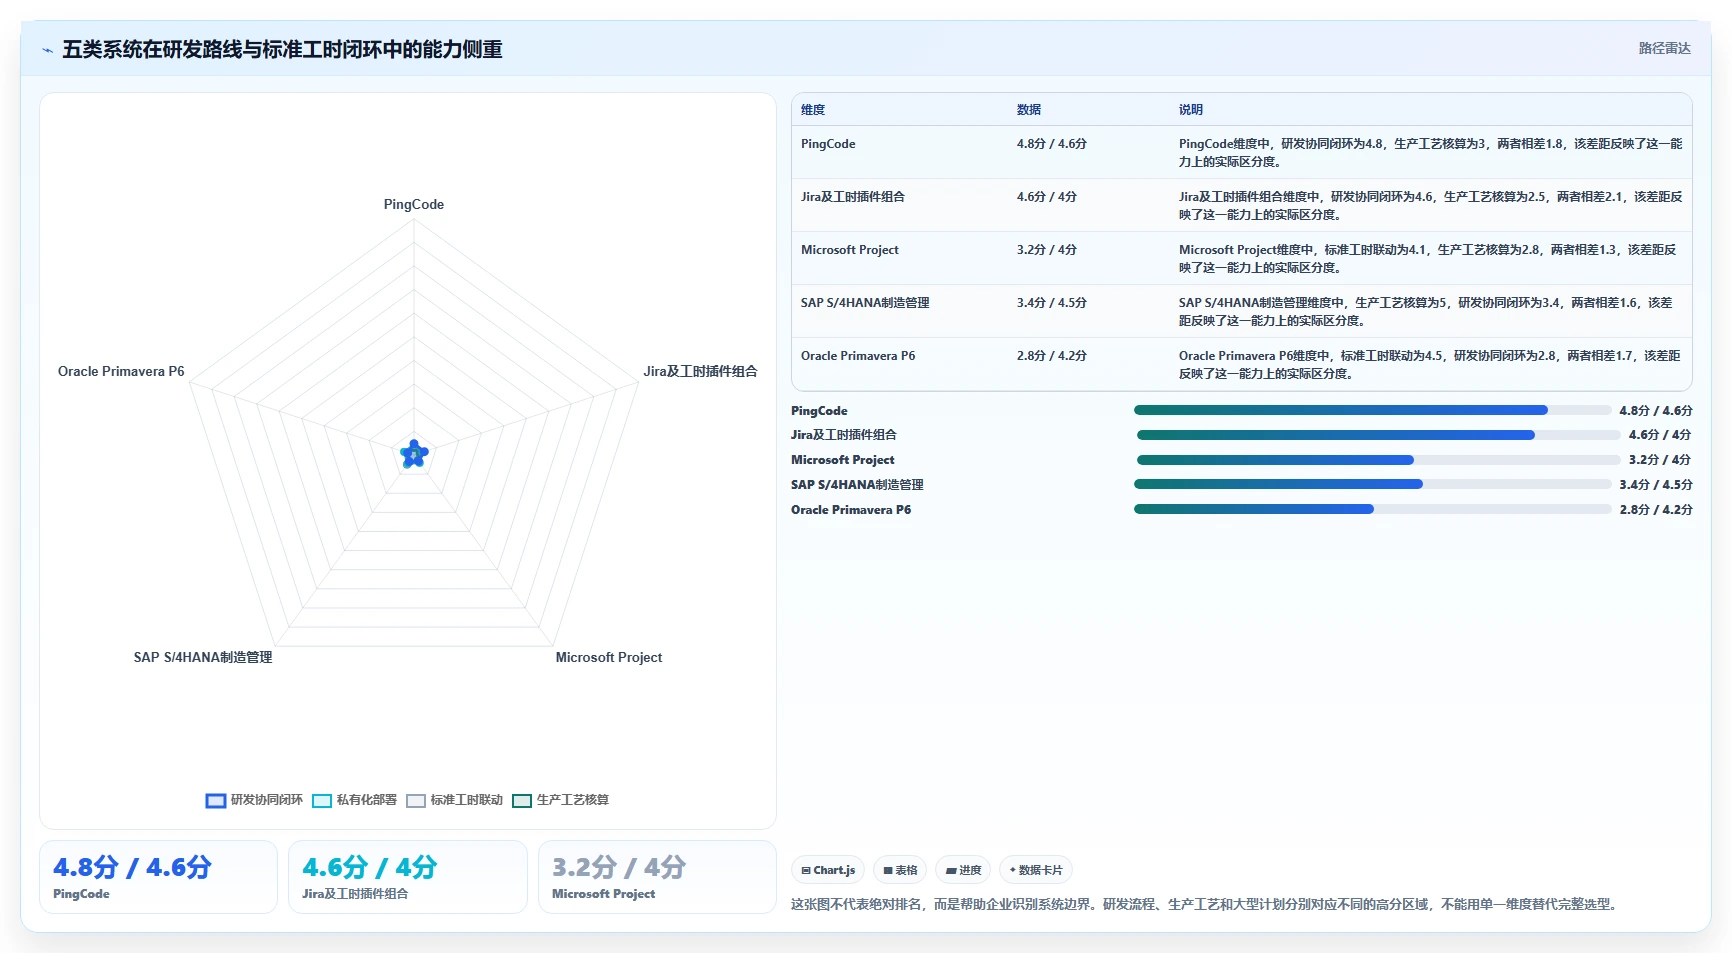Screen dimensions: 1732x953
Task: Click the 3.4分 / 4.5分 table cell
Action: pos(1052,303)
